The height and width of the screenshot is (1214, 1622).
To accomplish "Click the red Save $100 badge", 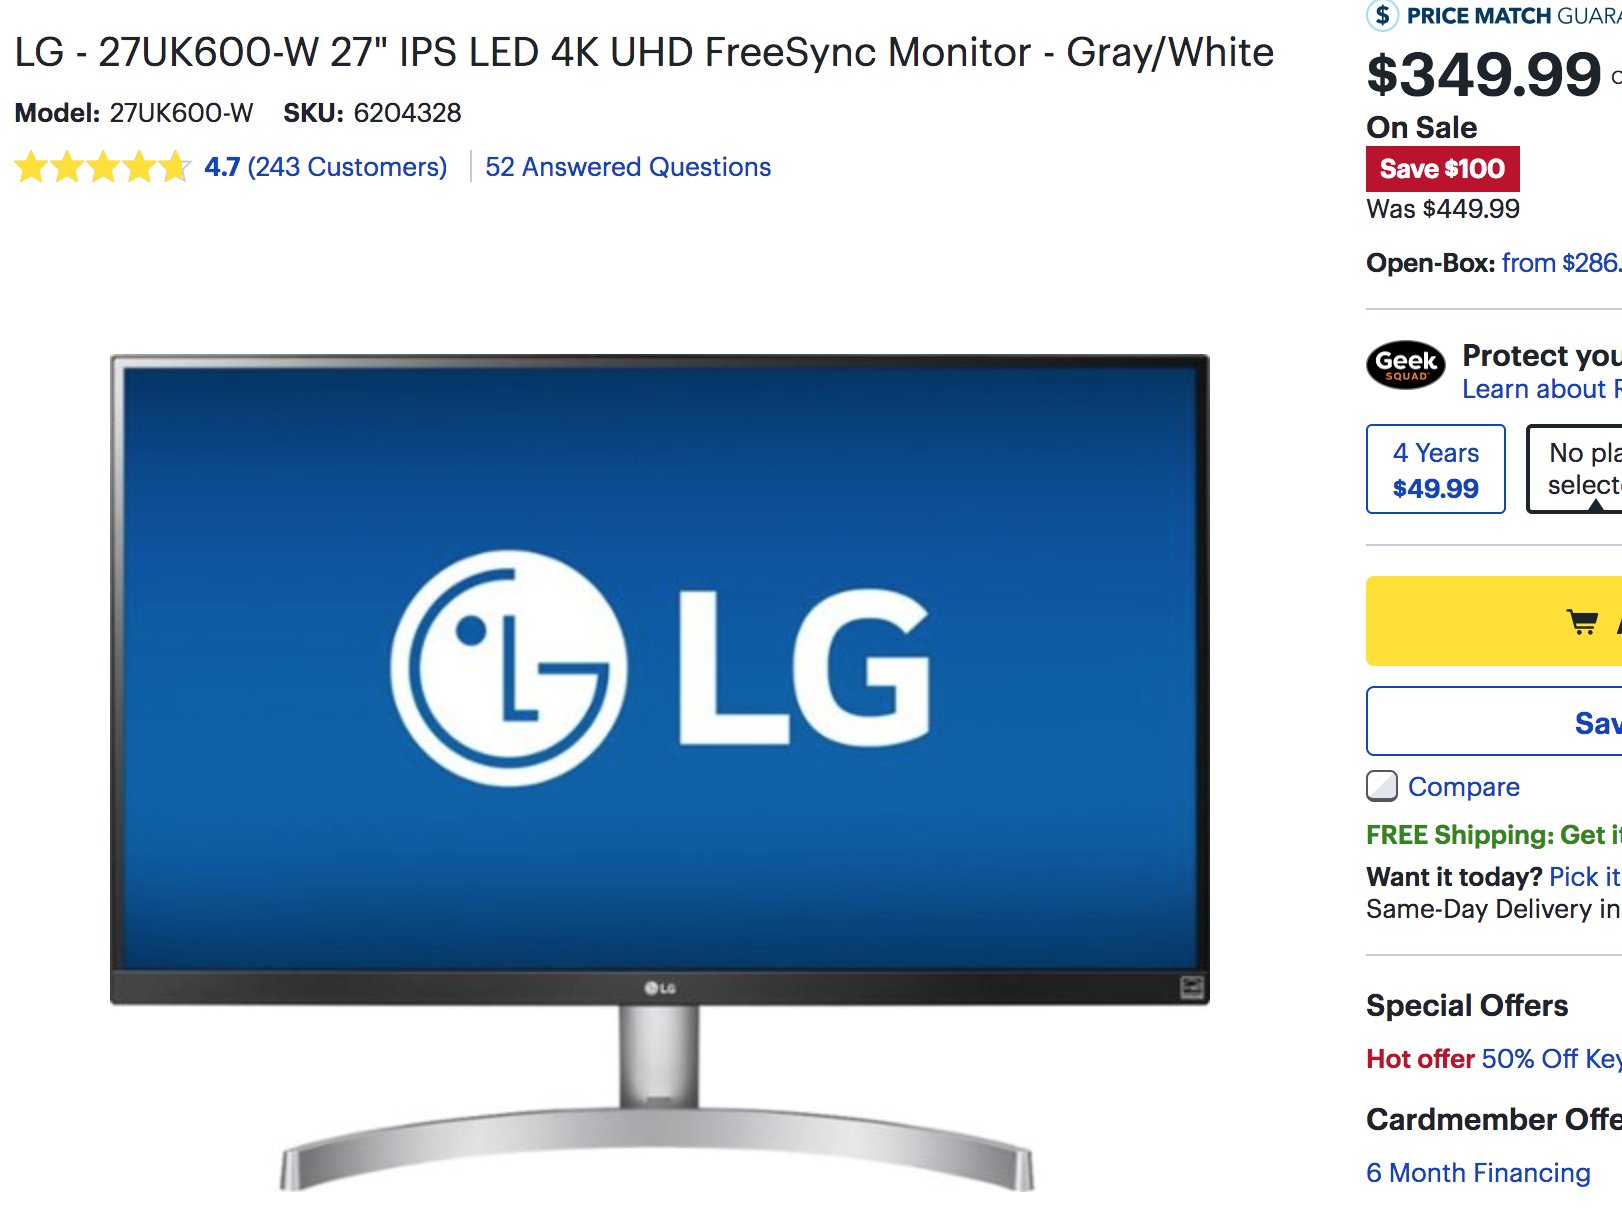I will tap(1442, 169).
